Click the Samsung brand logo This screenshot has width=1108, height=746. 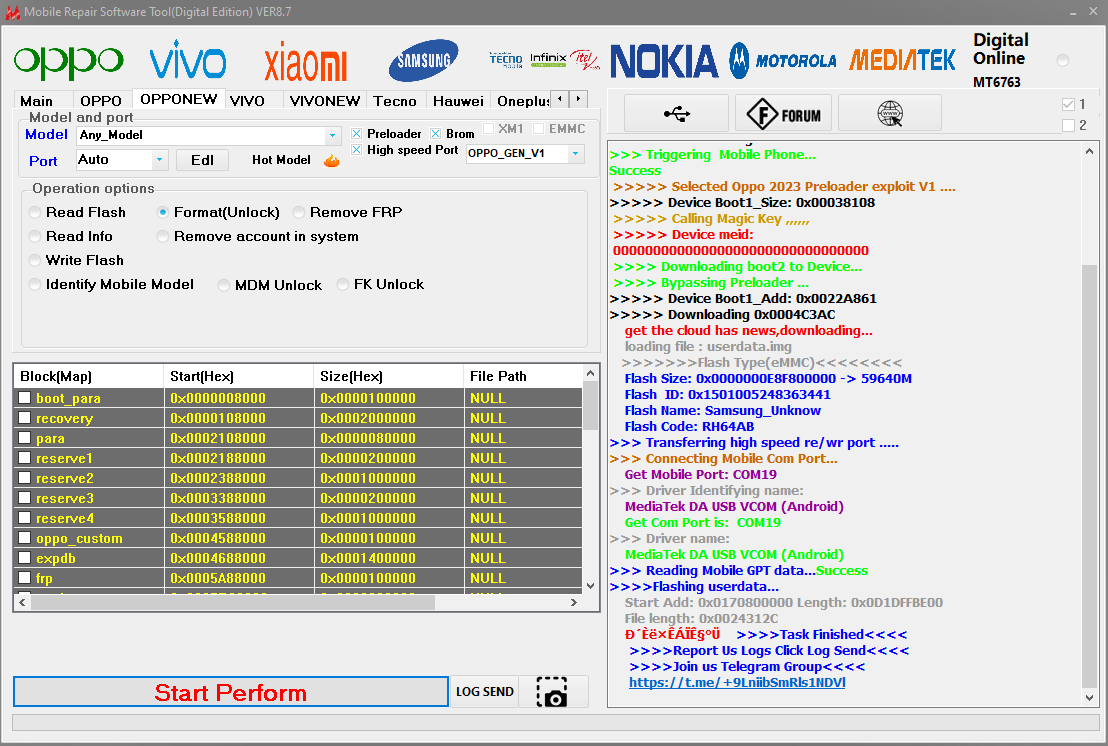tap(423, 61)
